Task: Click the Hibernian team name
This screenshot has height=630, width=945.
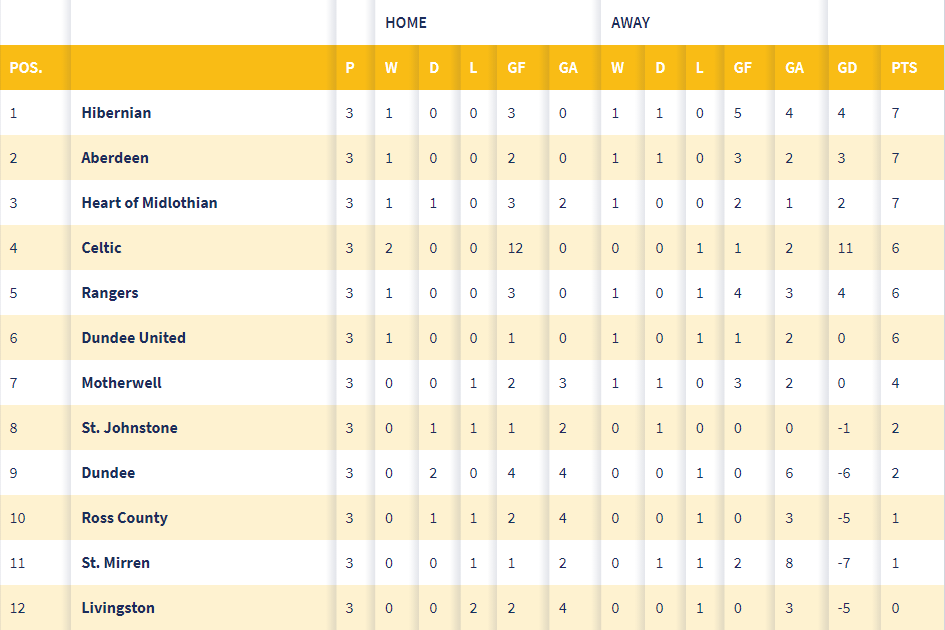Action: tap(116, 113)
